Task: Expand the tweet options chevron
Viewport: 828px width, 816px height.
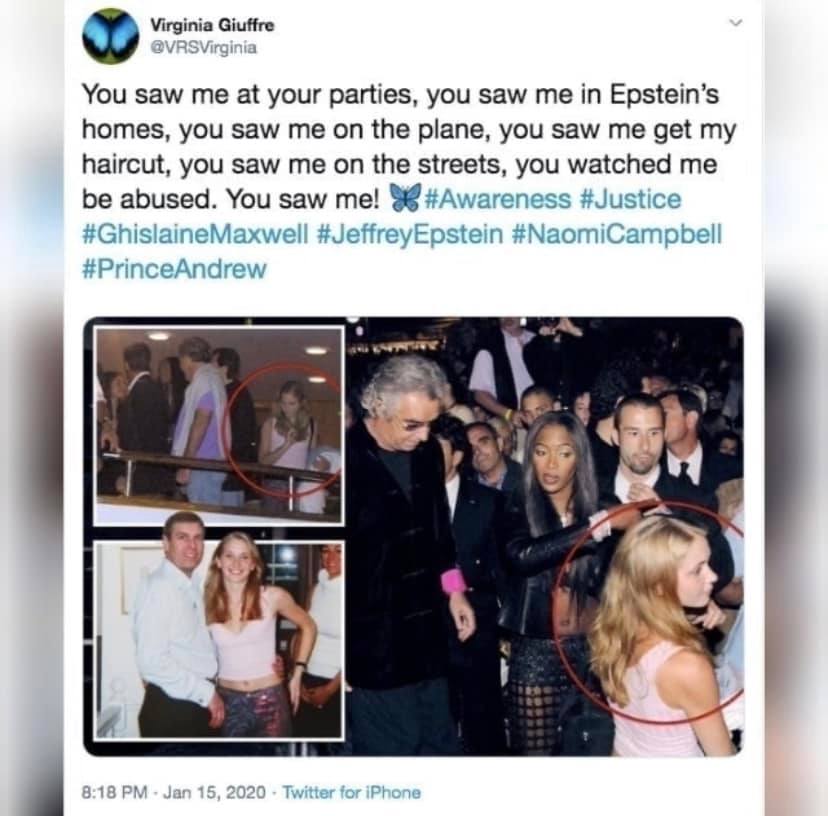Action: 735,23
